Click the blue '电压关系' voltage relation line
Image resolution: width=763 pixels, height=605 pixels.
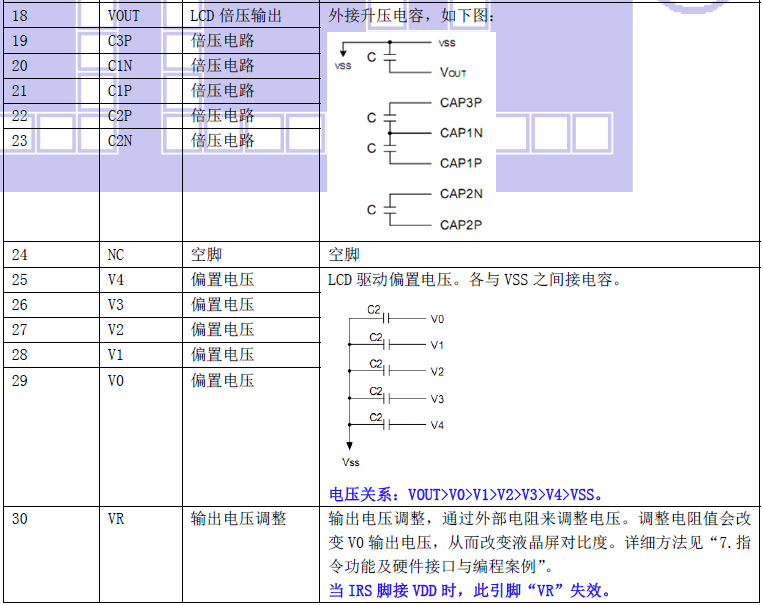pyautogui.click(x=466, y=495)
